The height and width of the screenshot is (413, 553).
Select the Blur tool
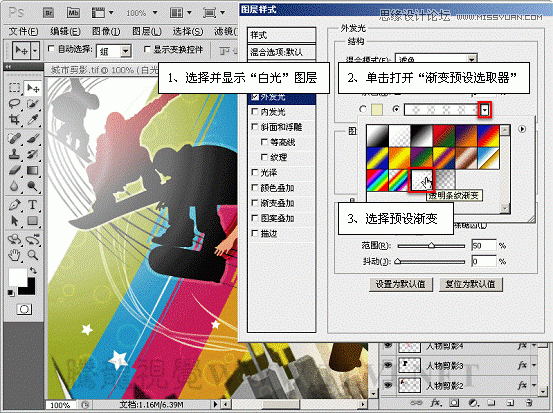[14, 186]
